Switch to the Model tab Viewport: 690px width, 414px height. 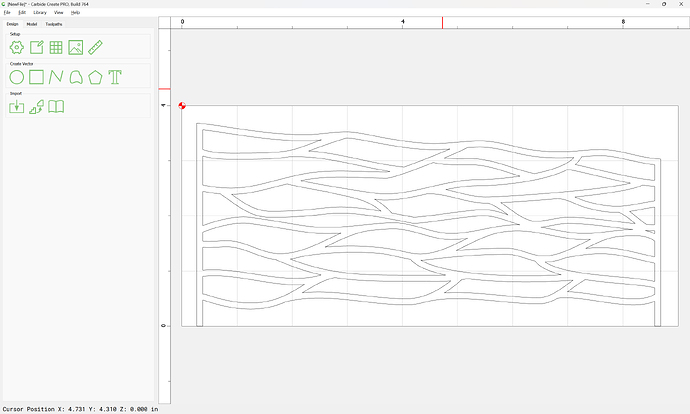[x=32, y=23]
